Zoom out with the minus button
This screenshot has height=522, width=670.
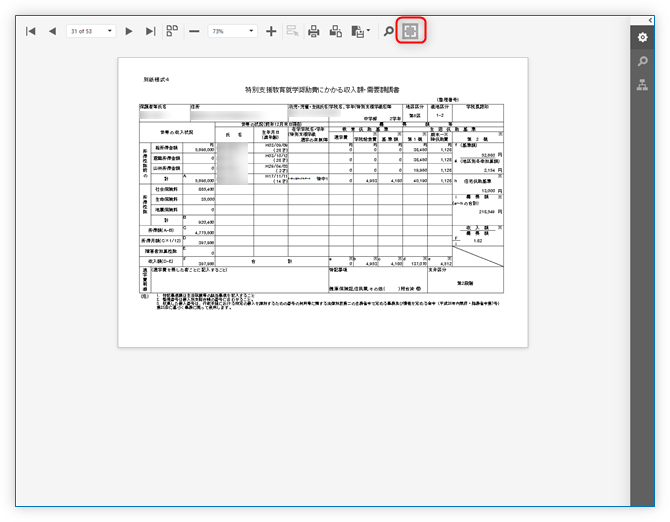coord(194,31)
